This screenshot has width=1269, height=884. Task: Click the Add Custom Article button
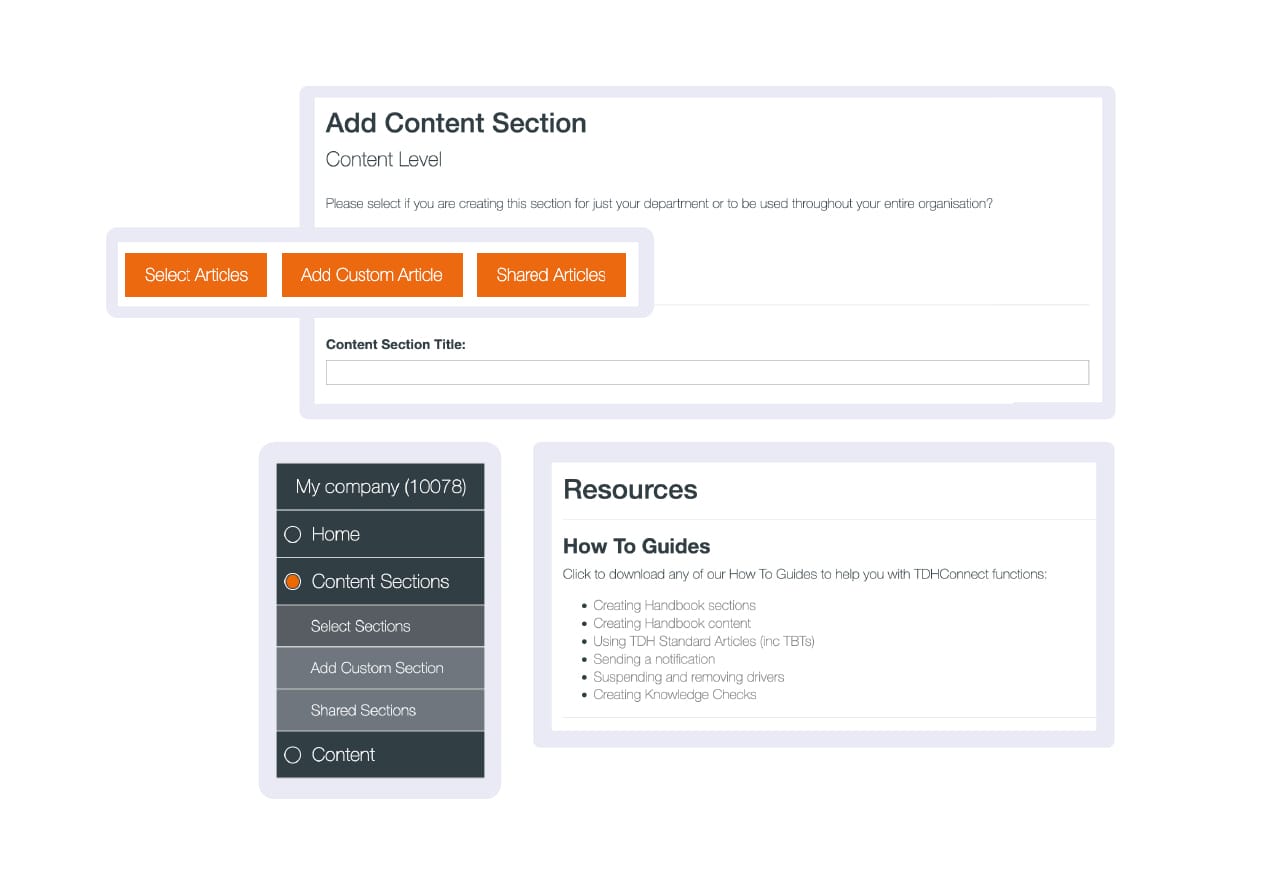point(371,275)
